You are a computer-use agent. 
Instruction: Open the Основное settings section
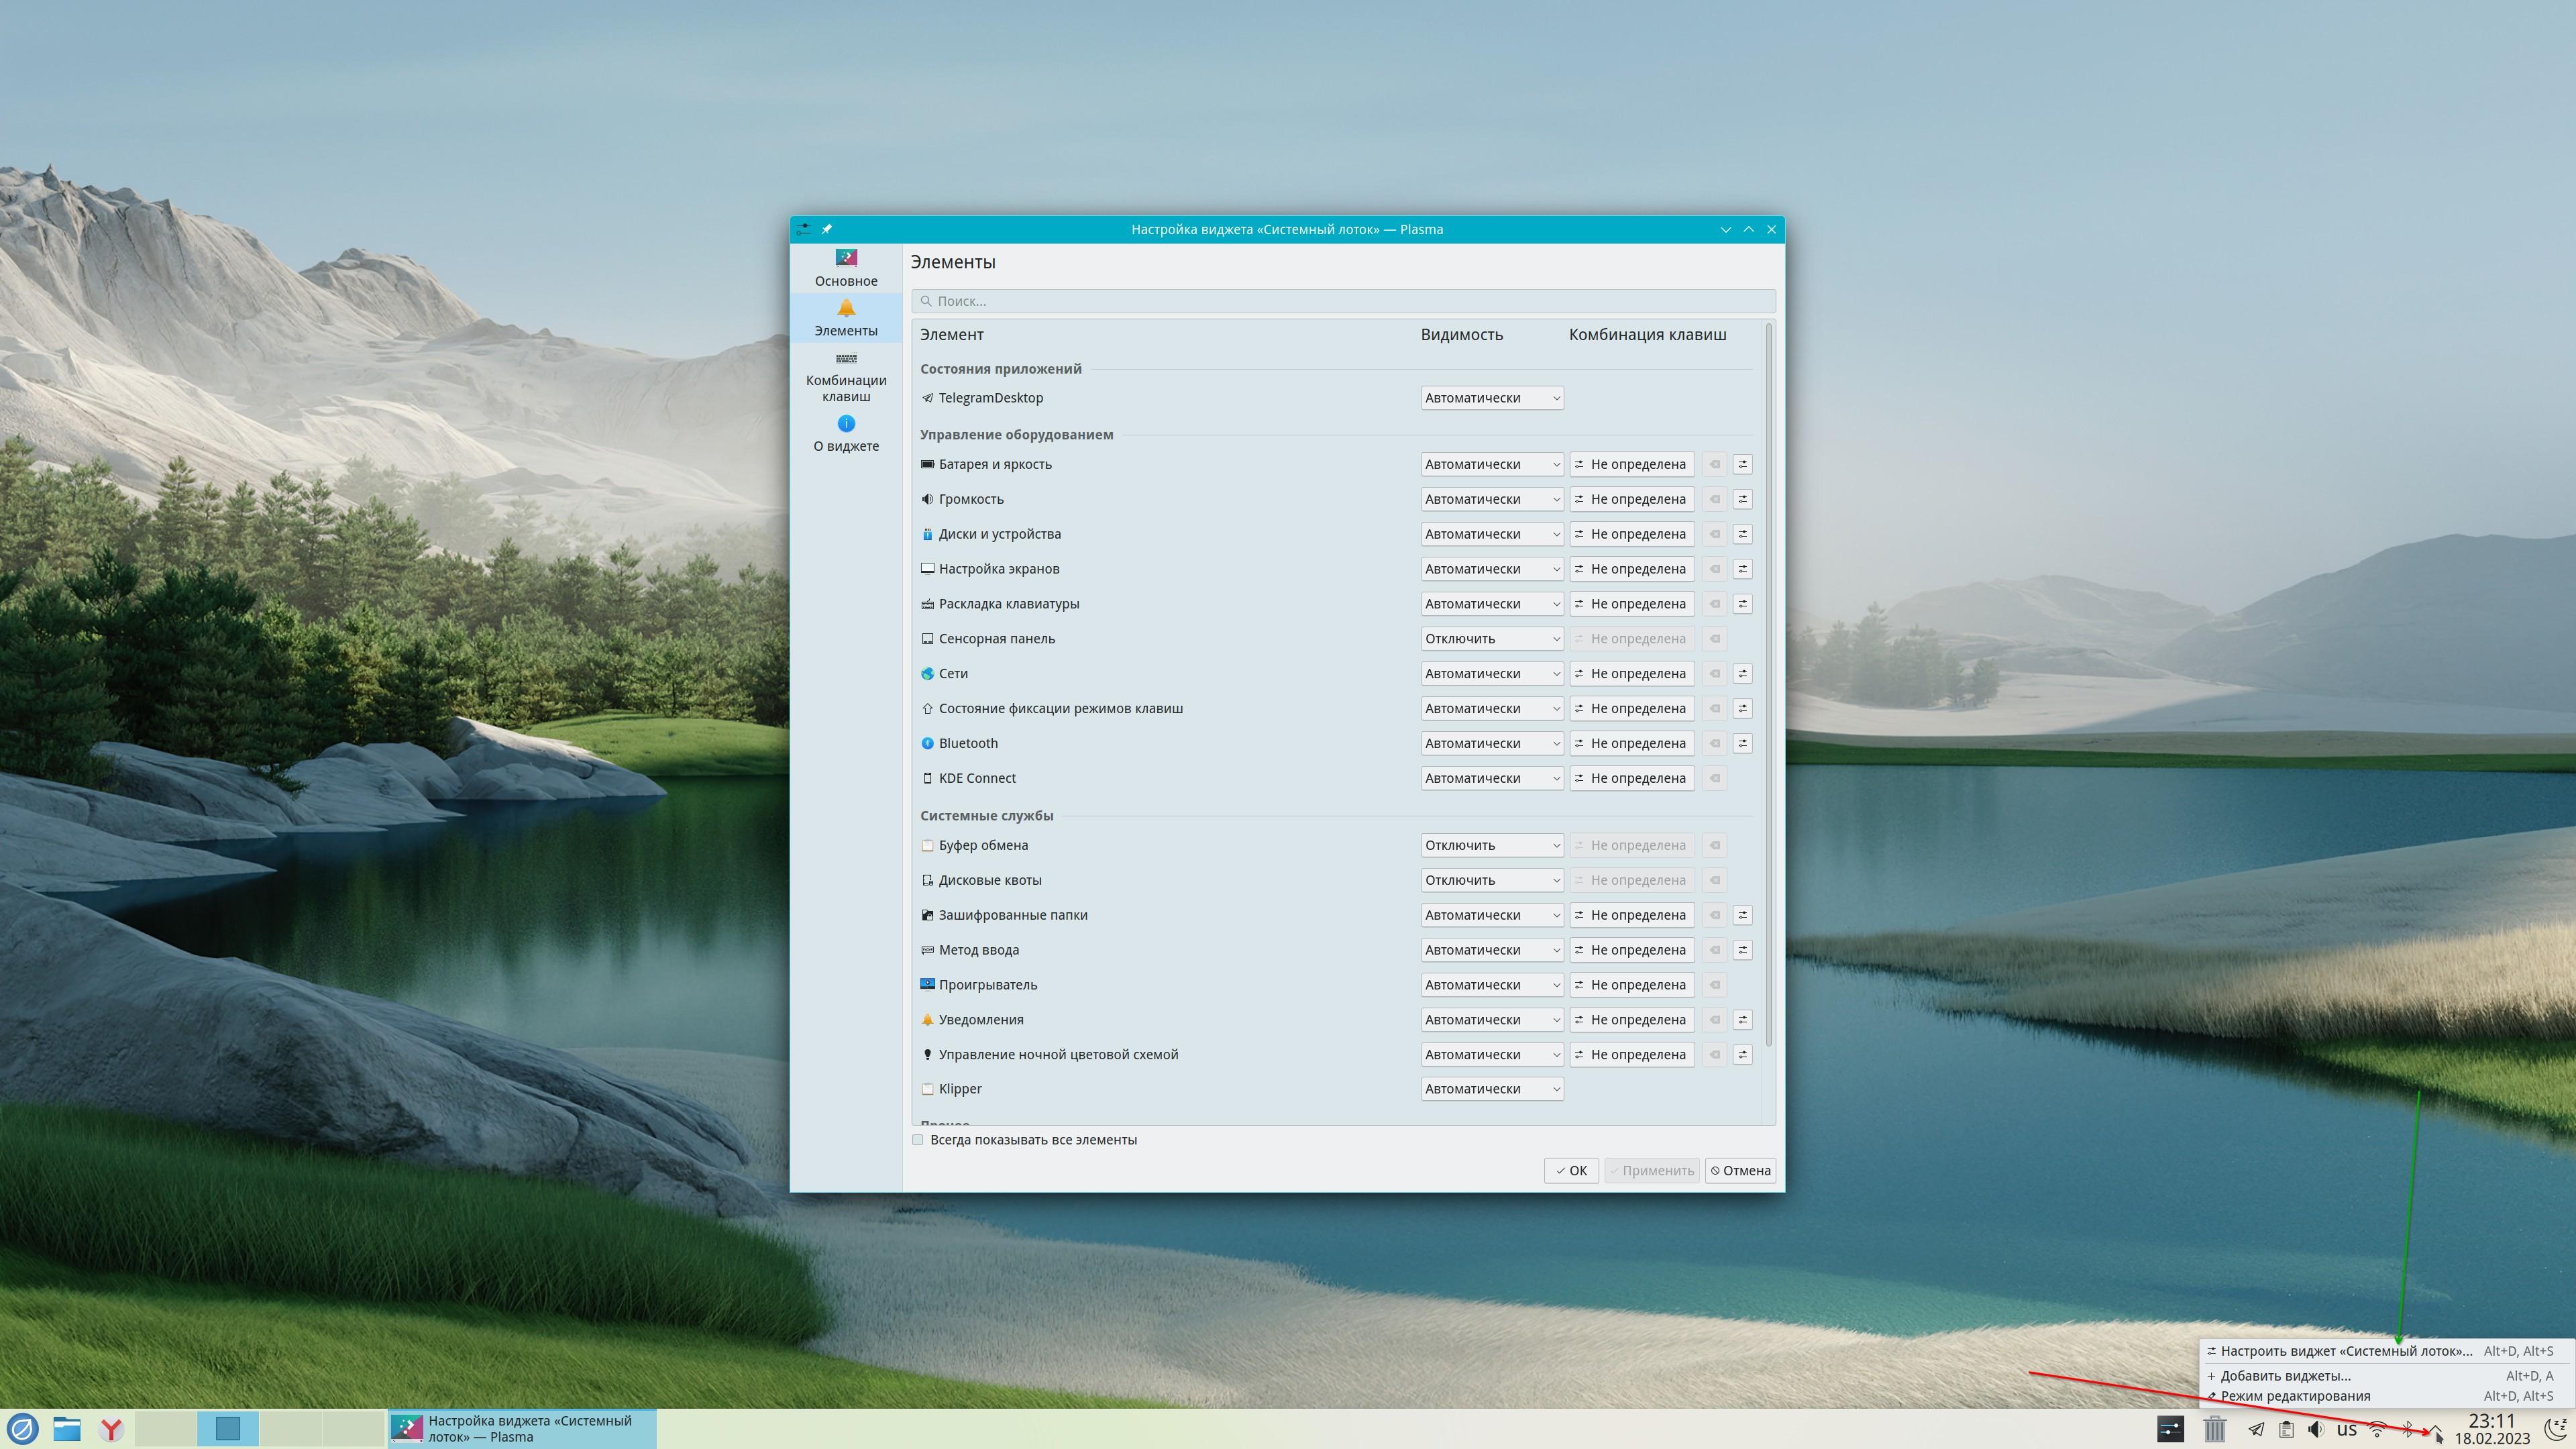point(845,267)
